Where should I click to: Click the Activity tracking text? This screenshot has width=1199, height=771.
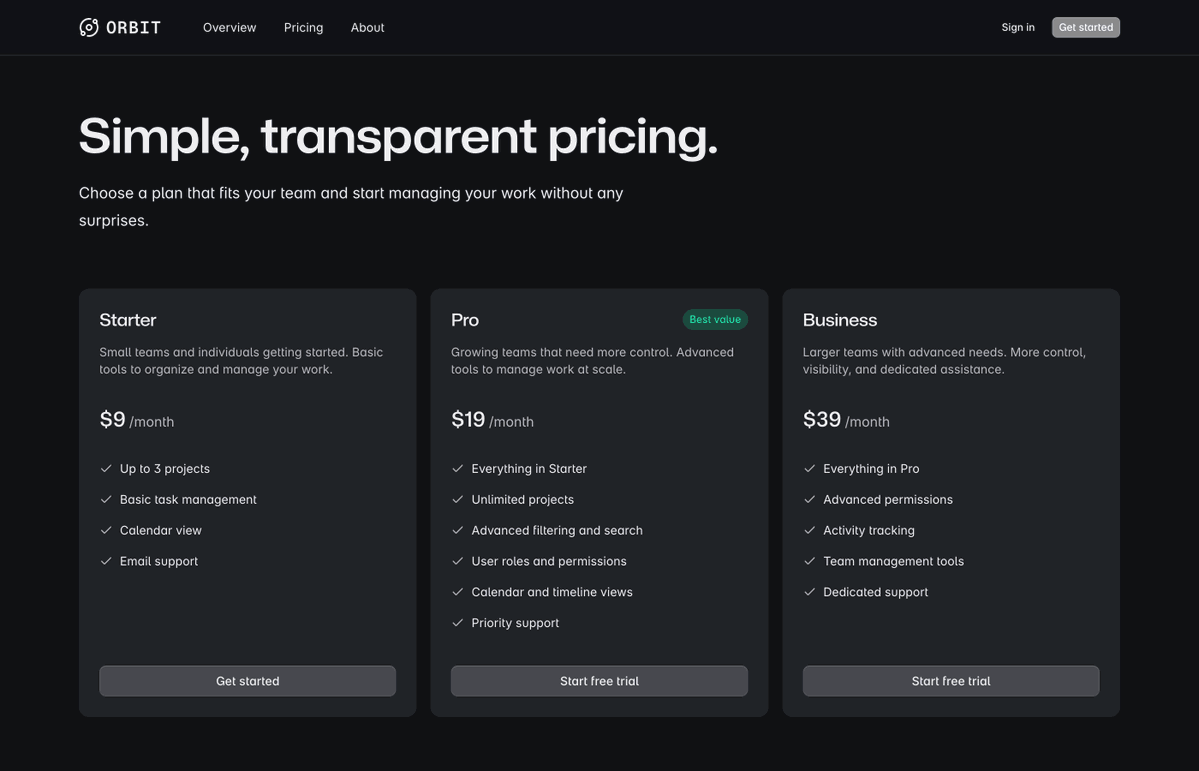[869, 530]
